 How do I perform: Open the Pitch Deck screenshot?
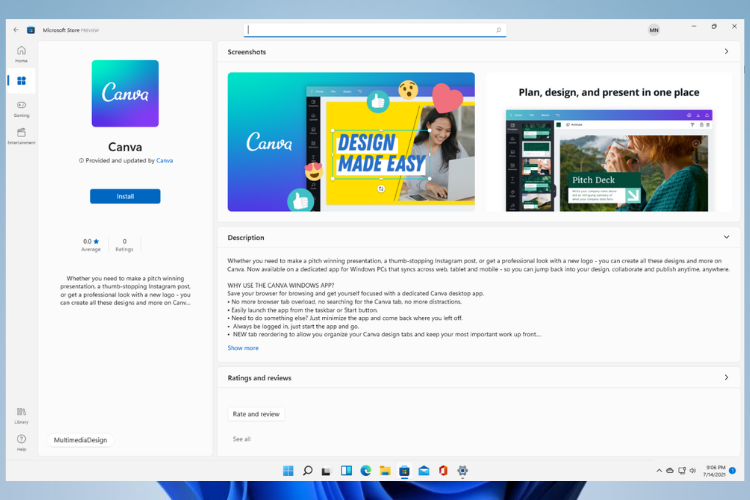[x=609, y=142]
